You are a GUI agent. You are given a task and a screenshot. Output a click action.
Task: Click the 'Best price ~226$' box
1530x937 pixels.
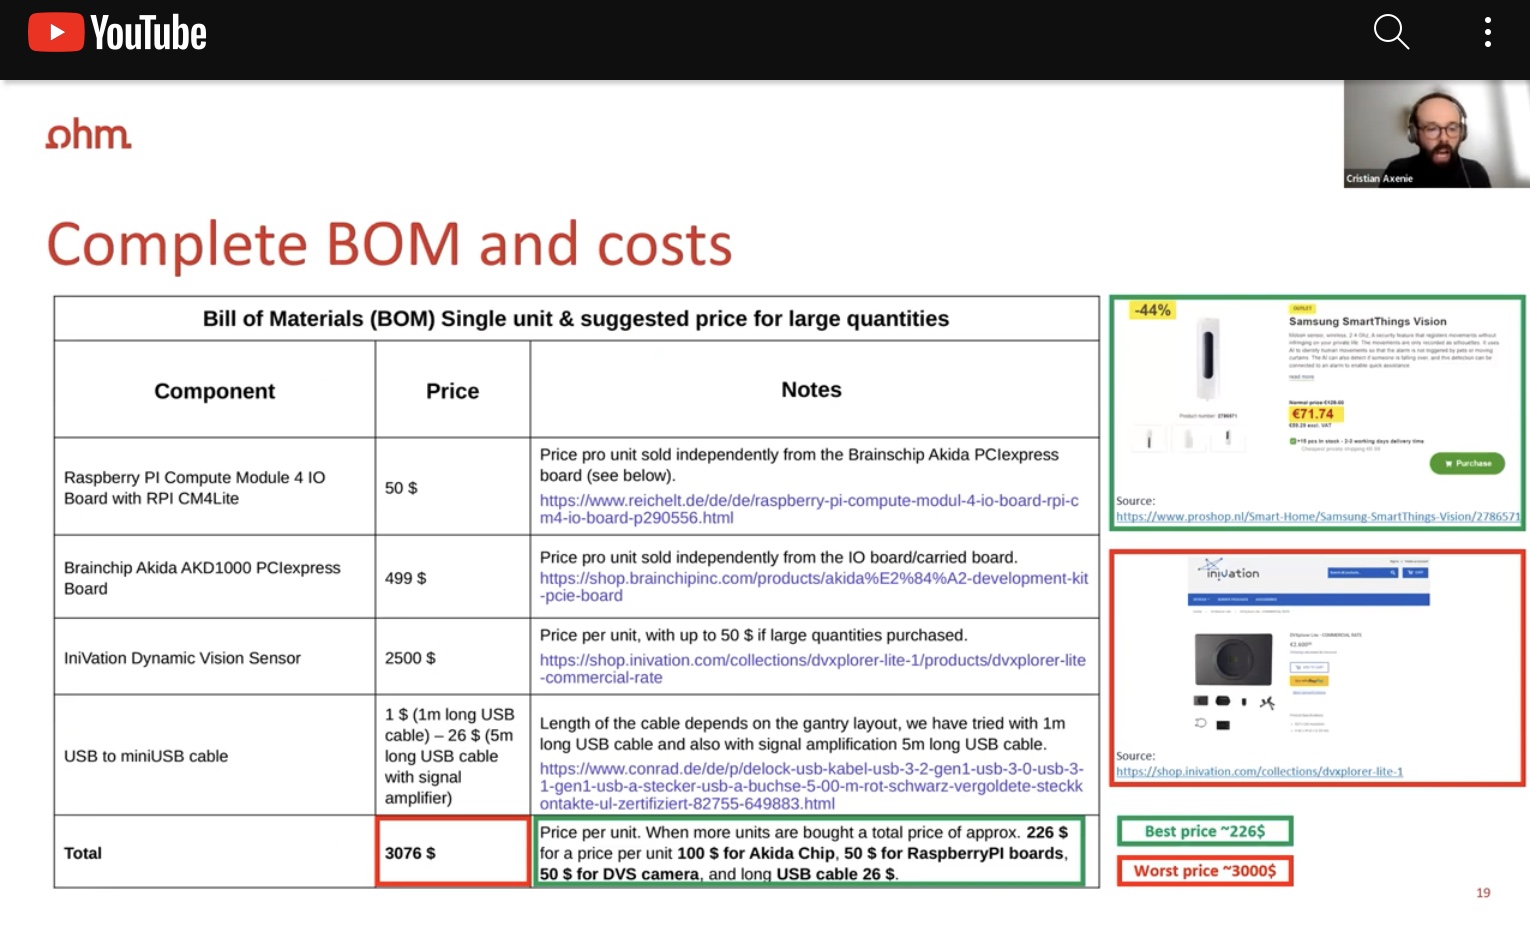coord(1205,831)
